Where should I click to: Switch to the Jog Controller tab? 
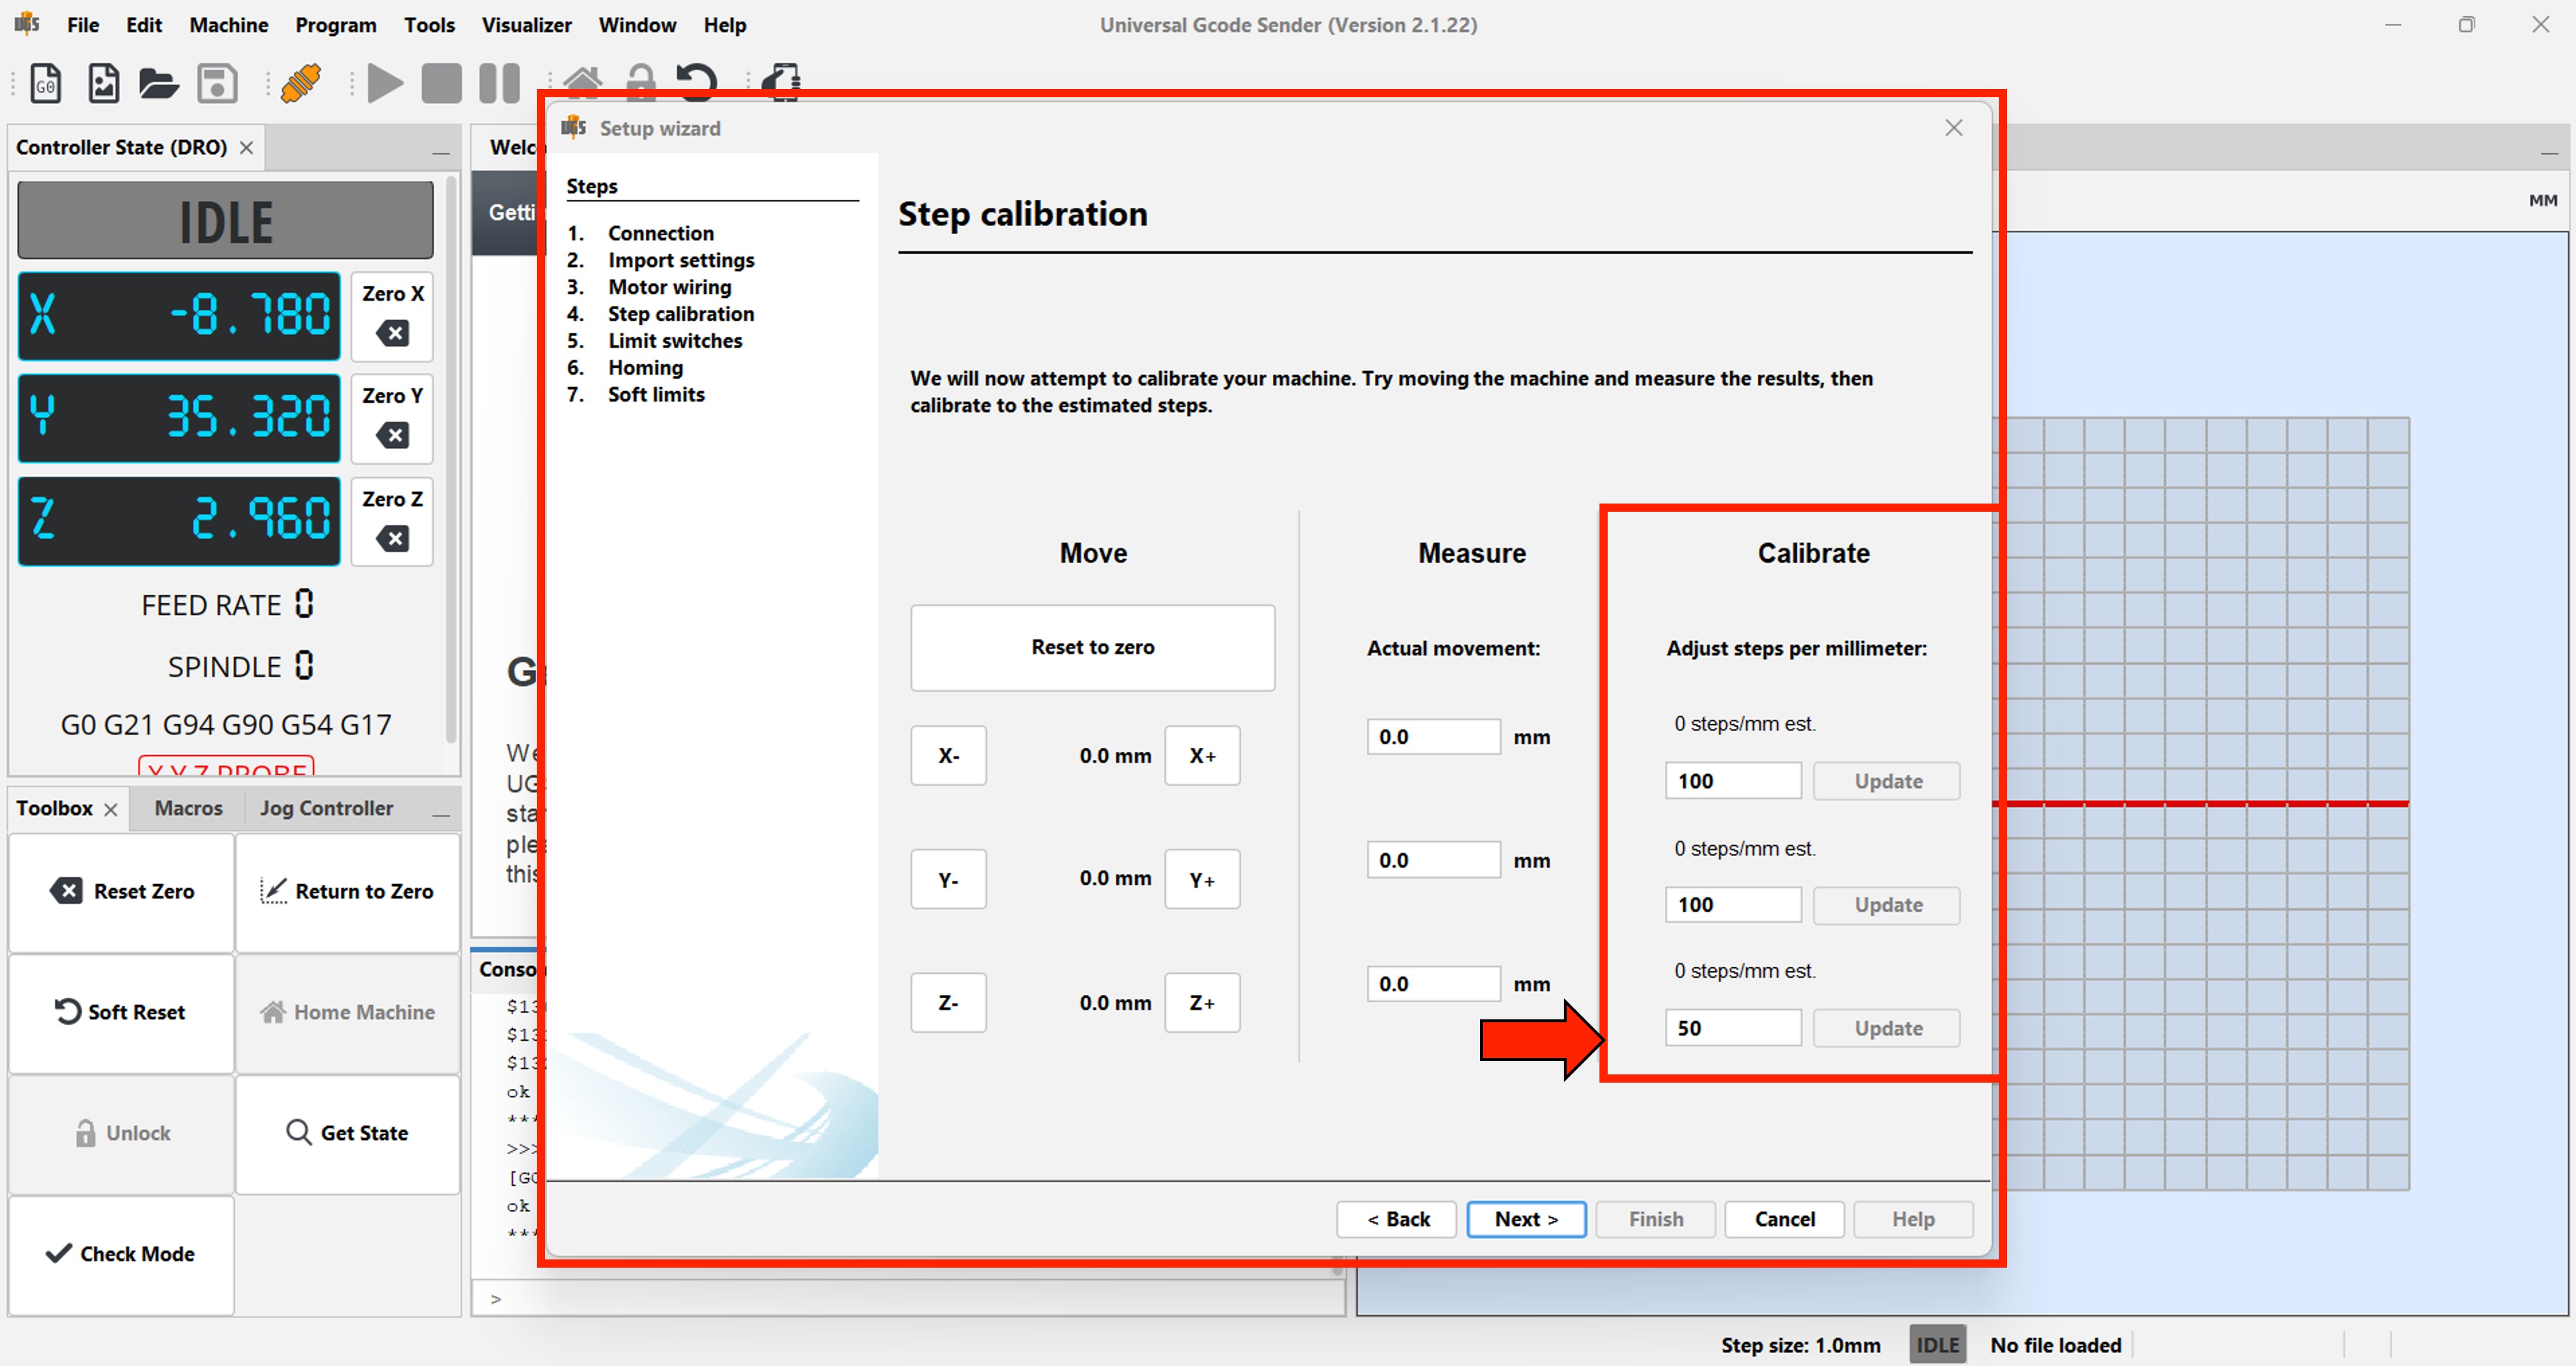(326, 808)
